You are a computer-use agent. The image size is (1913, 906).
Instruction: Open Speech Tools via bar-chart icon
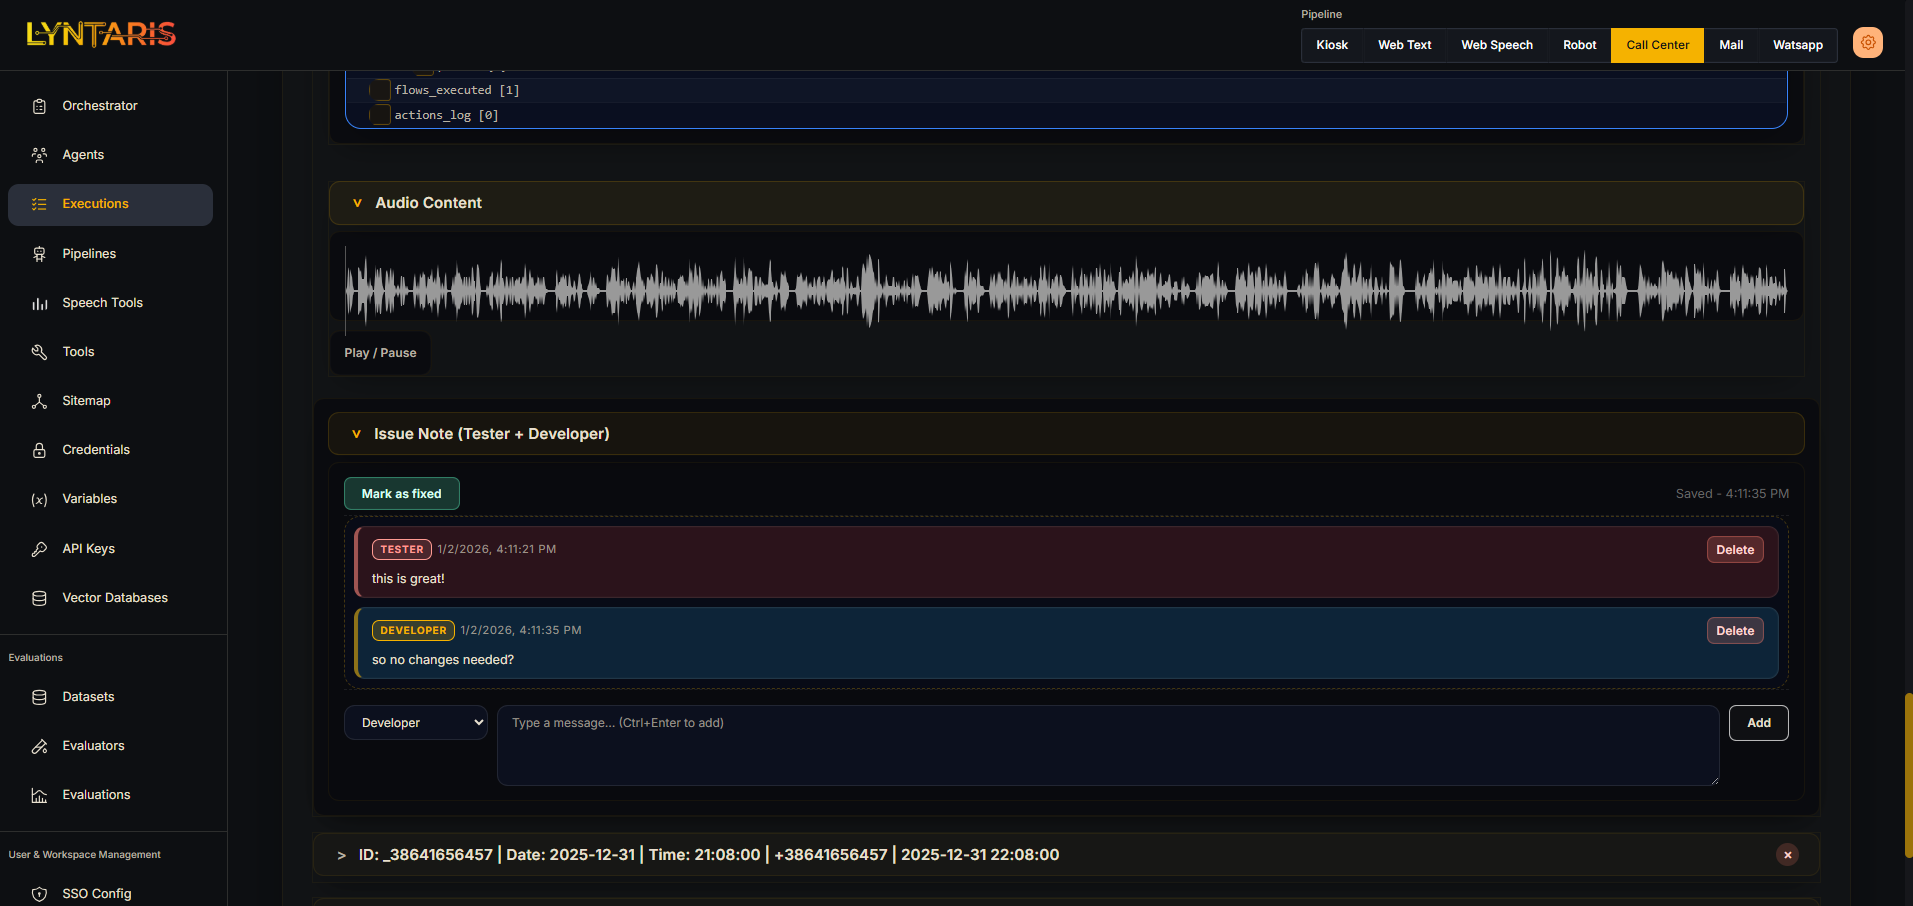click(39, 303)
